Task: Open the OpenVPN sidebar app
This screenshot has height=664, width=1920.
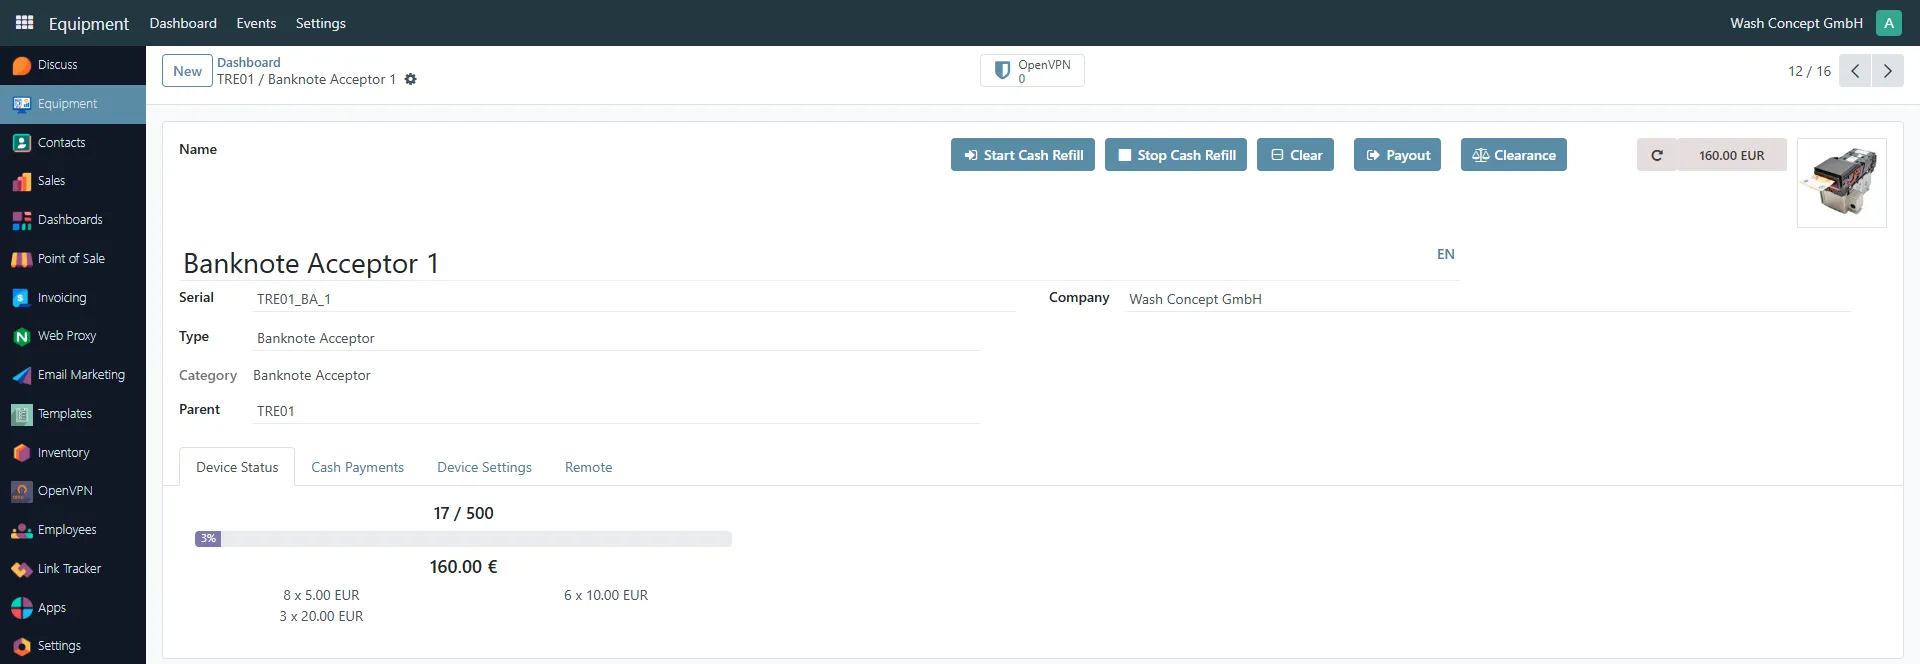Action: (64, 491)
